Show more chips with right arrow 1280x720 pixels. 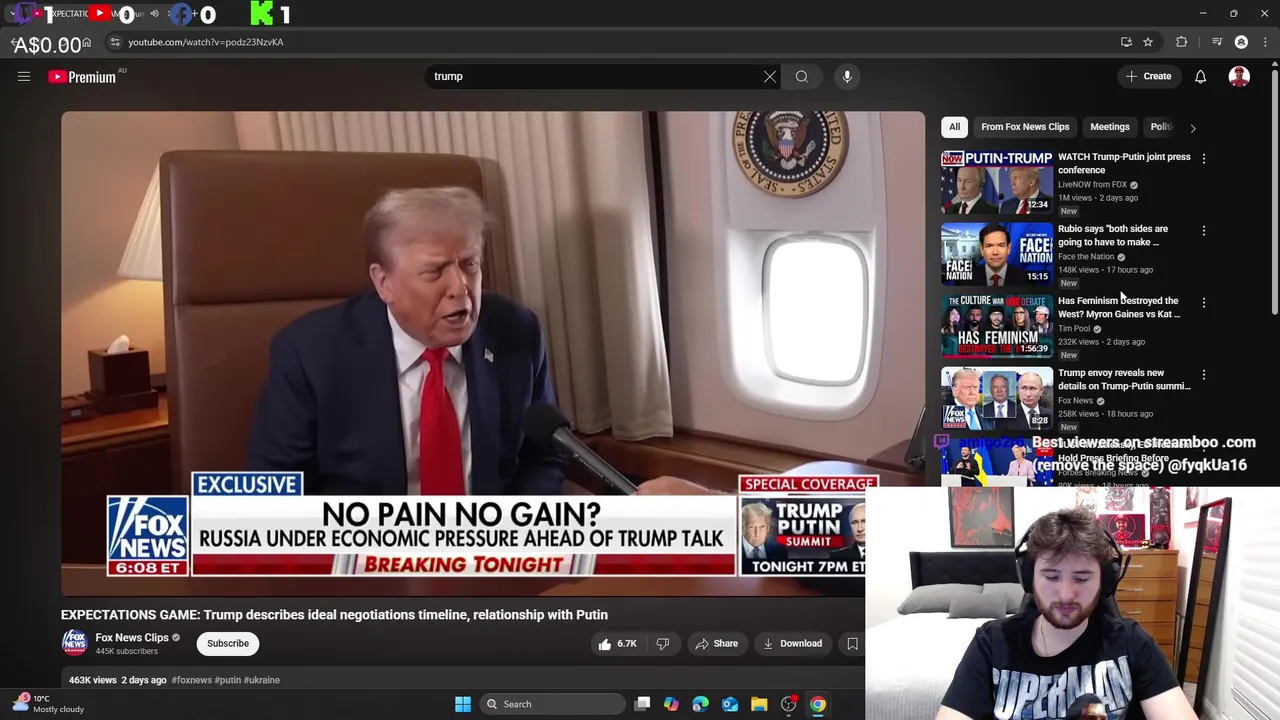(x=1193, y=128)
